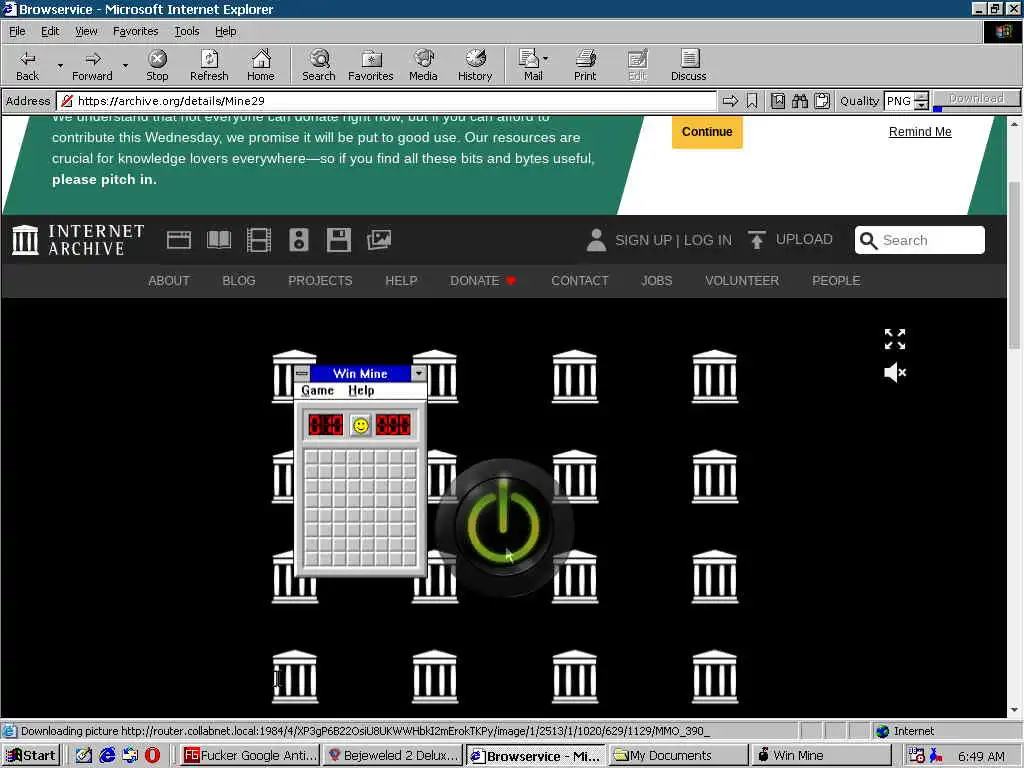
Task: Launch Internet Explorer quick launch icon
Action: tap(107, 755)
